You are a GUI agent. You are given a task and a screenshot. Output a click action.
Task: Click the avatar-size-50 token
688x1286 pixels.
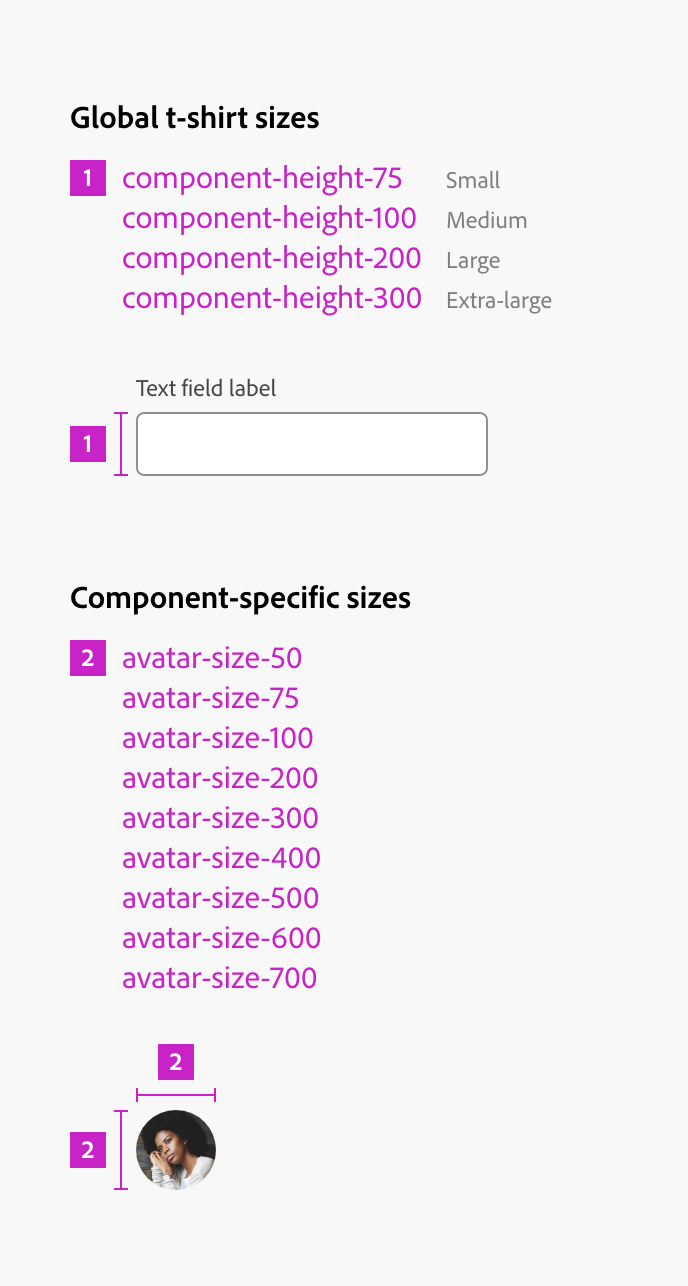(212, 659)
